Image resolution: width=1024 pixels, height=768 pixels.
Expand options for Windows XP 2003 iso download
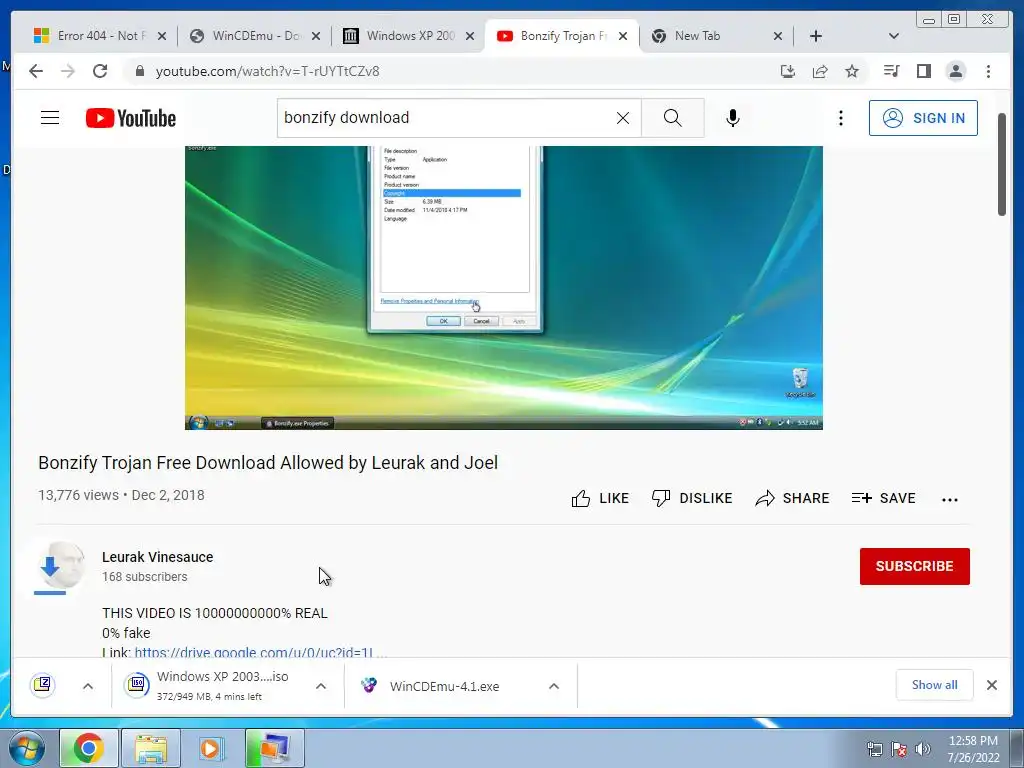[321, 686]
